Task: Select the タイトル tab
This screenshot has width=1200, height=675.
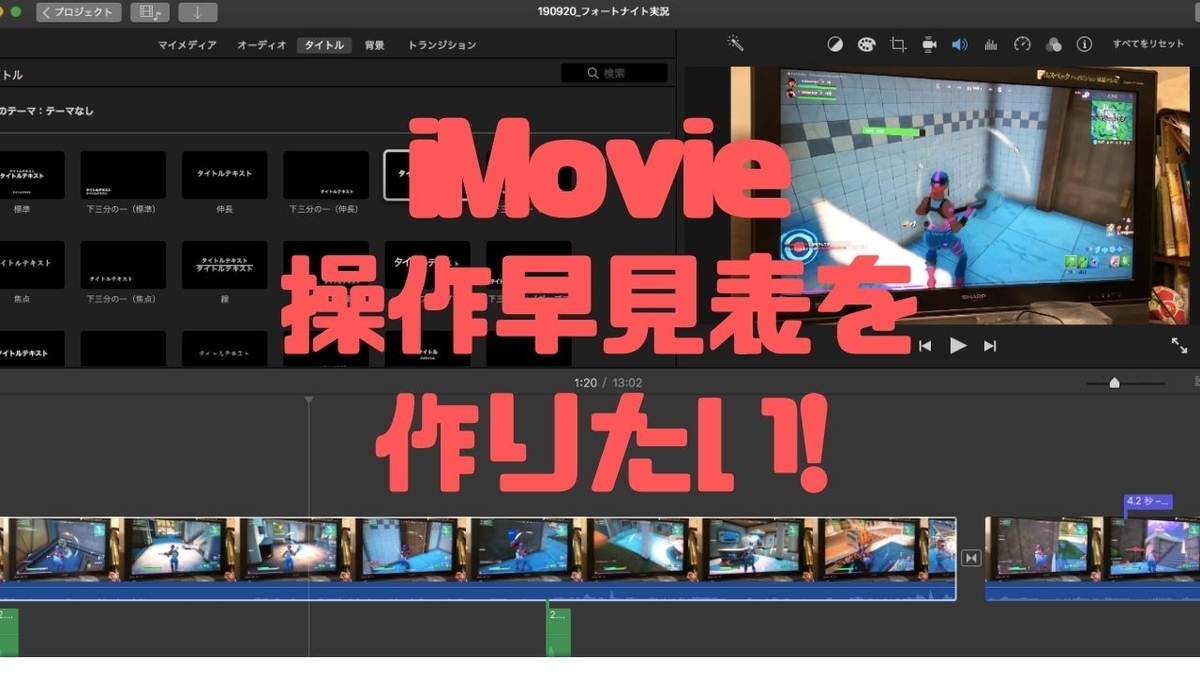Action: click(x=324, y=45)
